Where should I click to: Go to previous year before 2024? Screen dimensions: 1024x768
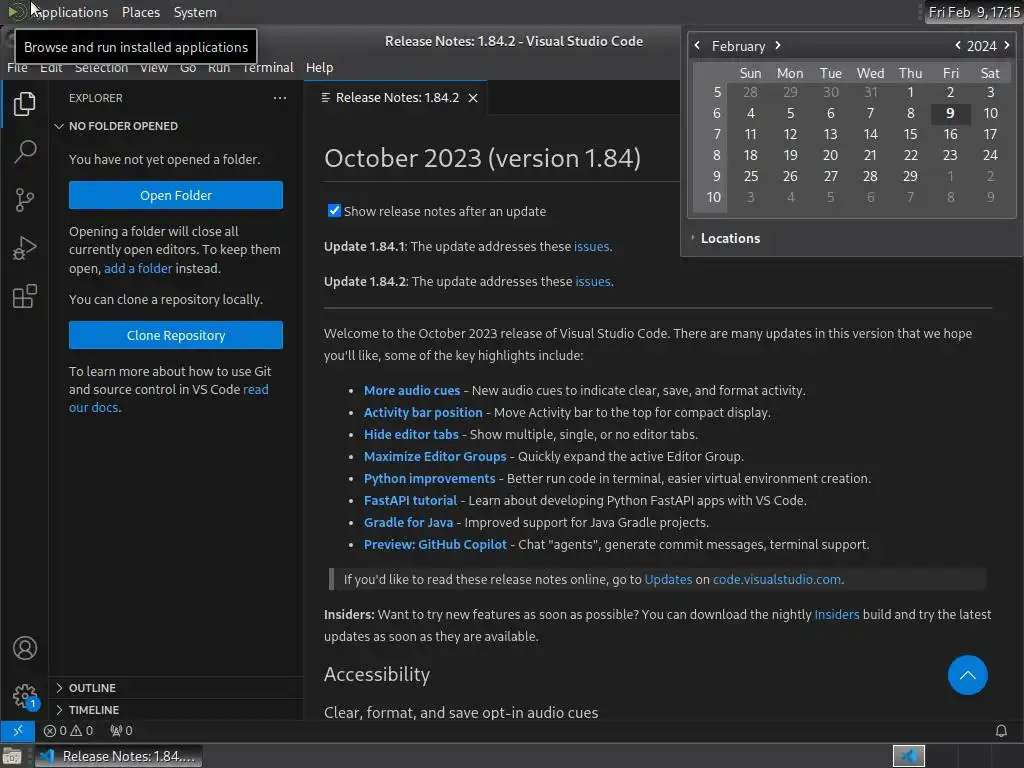tap(957, 45)
